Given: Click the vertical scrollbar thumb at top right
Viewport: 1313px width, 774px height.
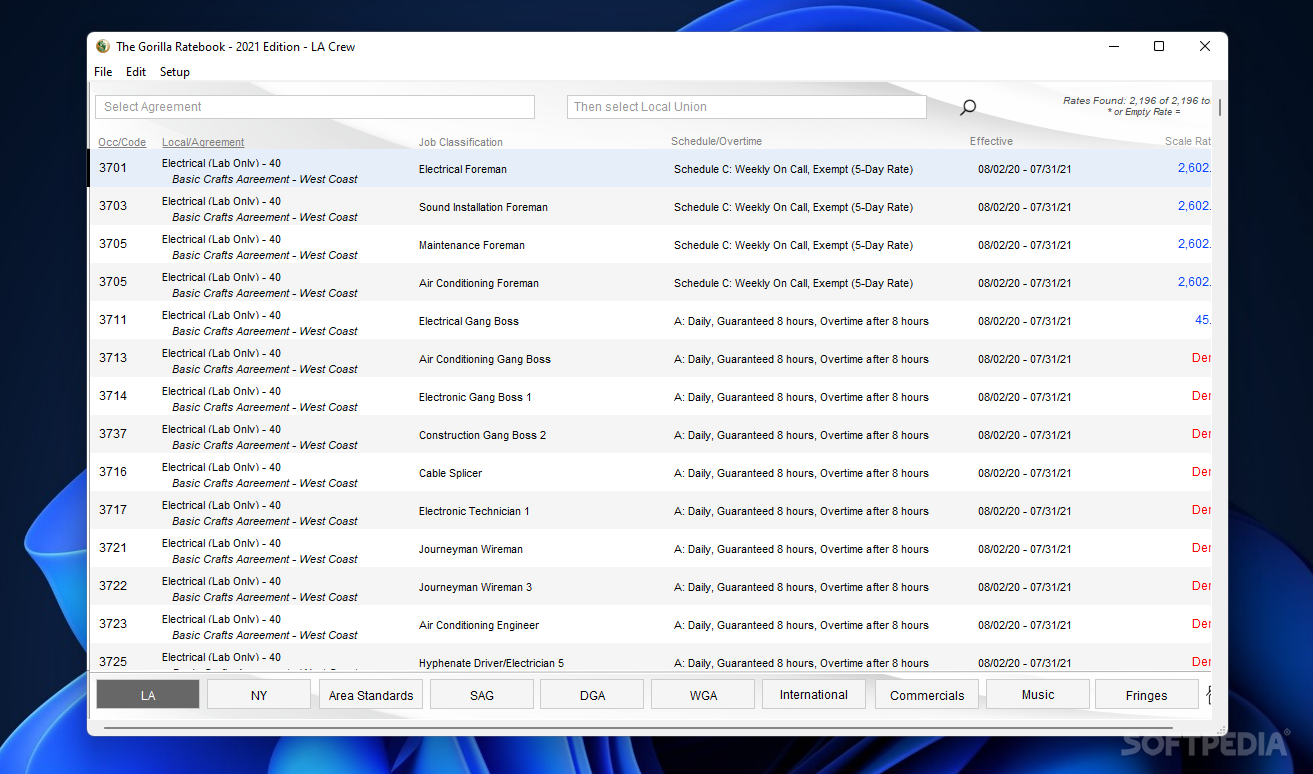Looking at the screenshot, I should tap(1220, 107).
